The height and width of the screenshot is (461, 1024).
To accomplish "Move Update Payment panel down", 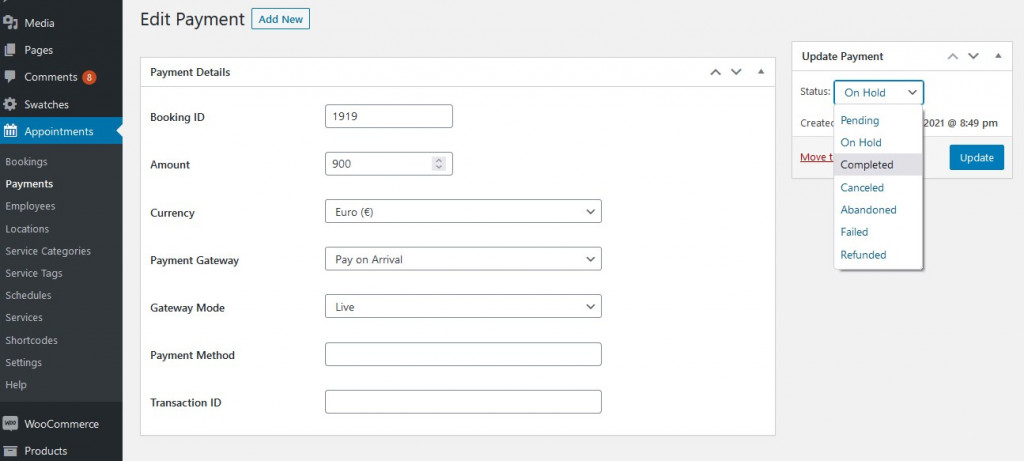I will 974,56.
